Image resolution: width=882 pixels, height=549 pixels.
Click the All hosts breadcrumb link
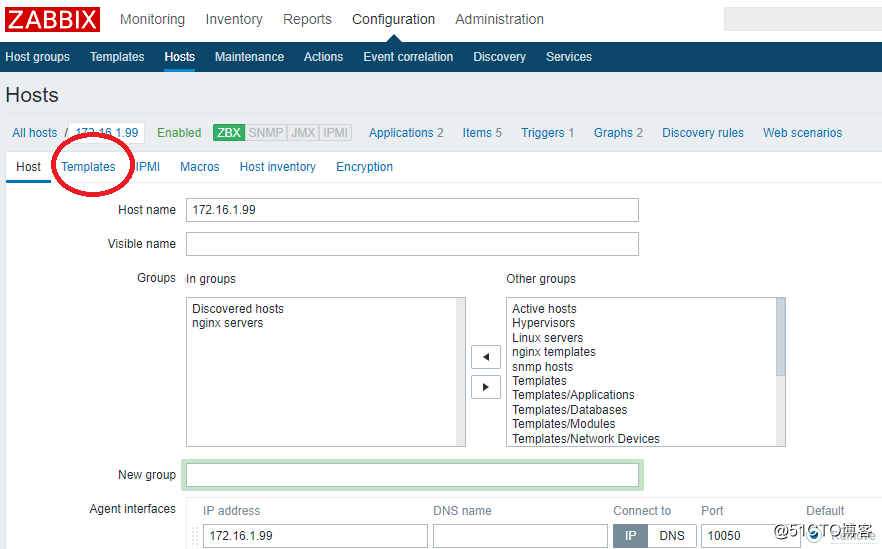pos(35,133)
